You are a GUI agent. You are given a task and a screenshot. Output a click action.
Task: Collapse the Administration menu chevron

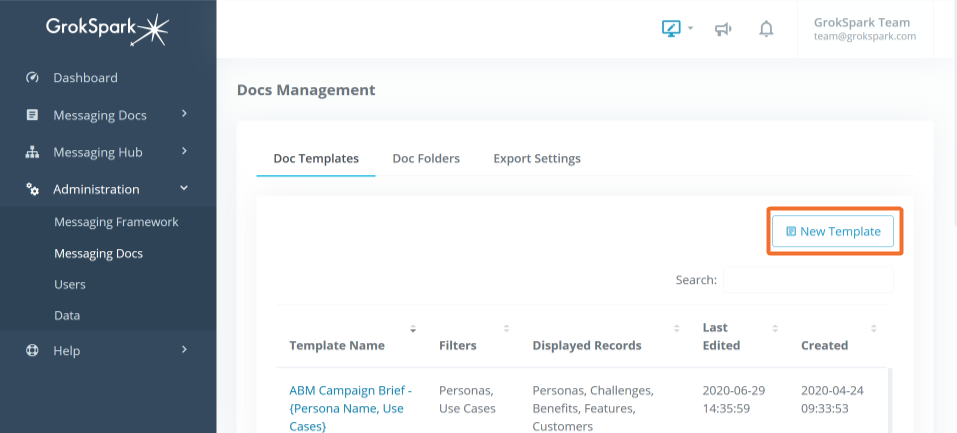[184, 189]
